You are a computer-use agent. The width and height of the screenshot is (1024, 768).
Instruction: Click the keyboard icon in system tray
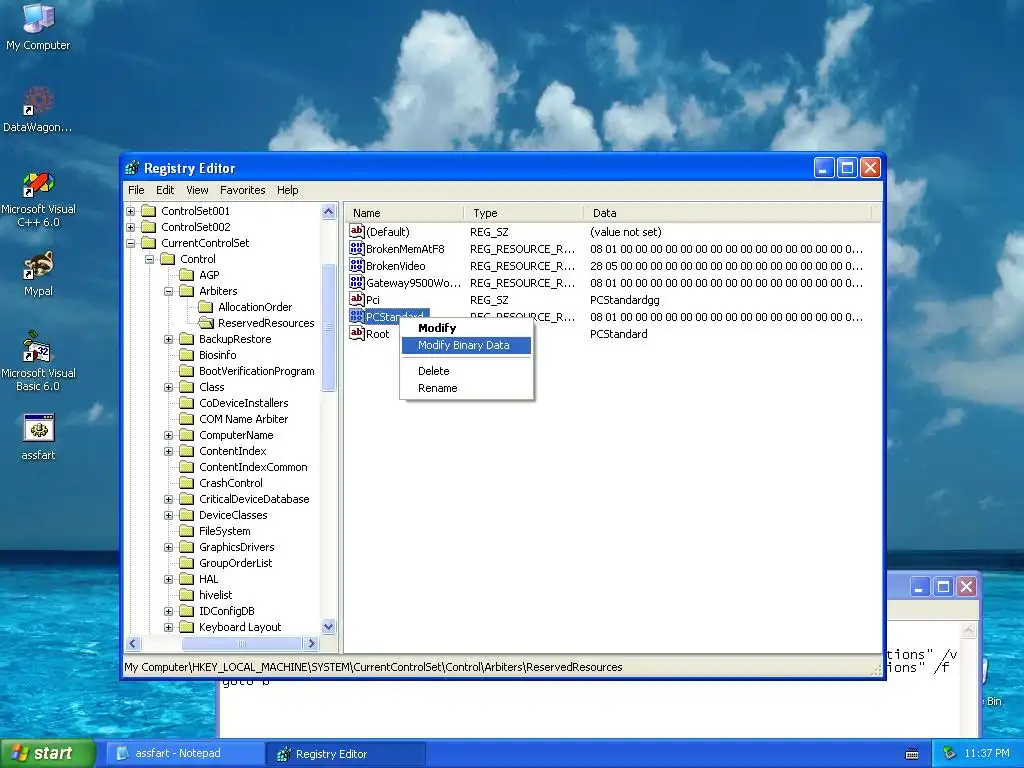[x=912, y=754]
